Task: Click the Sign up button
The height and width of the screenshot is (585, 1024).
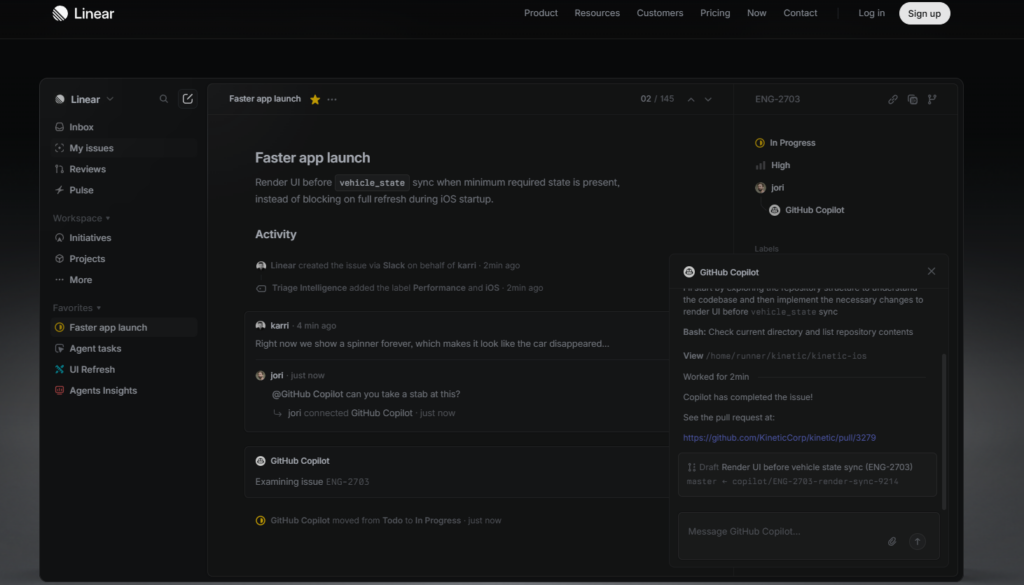Action: [924, 13]
